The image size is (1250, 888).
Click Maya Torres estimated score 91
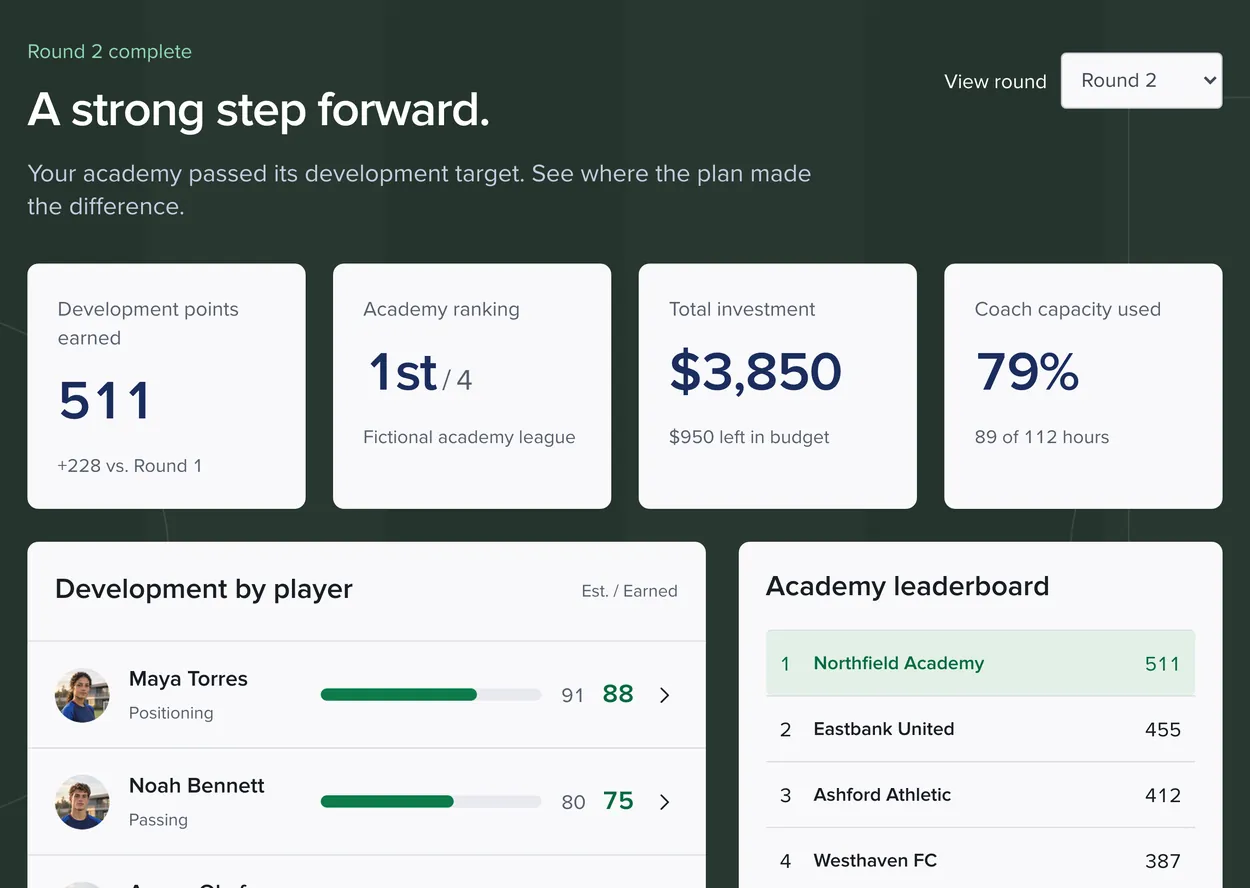(x=572, y=695)
